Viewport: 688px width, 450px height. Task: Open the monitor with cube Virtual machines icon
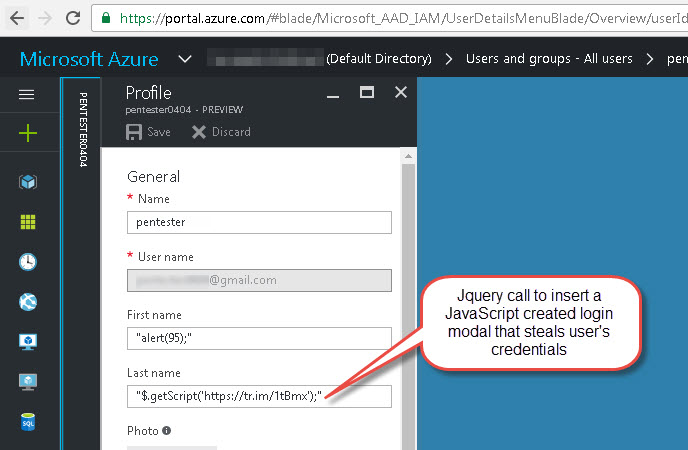[x=28, y=342]
